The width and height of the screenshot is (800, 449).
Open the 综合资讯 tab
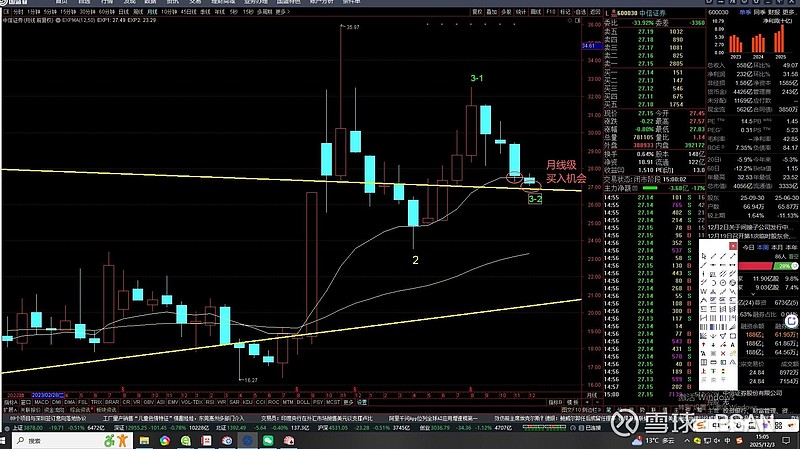pos(80,409)
